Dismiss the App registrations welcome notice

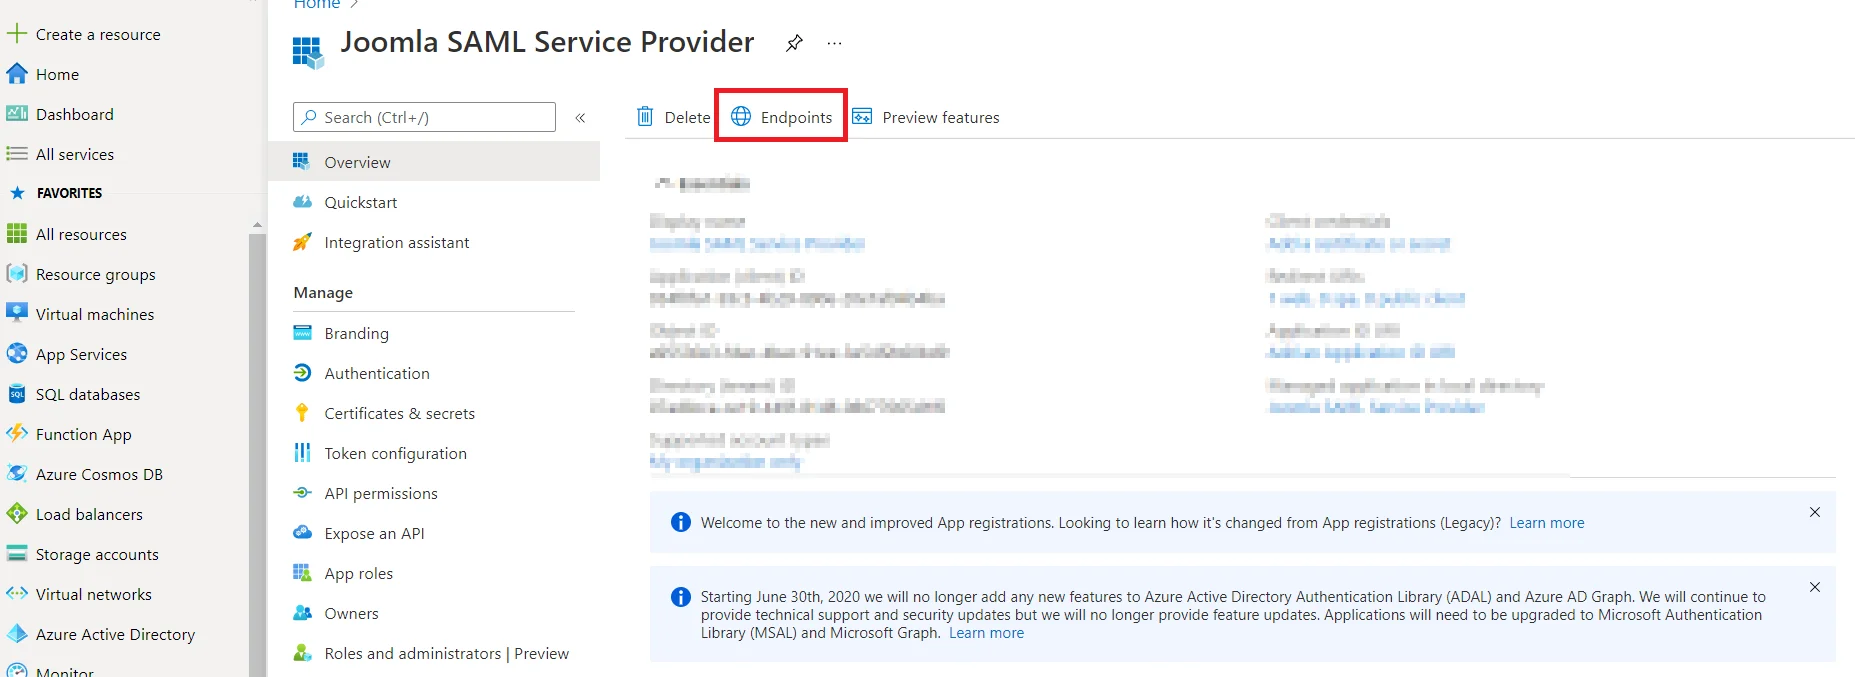(x=1814, y=512)
